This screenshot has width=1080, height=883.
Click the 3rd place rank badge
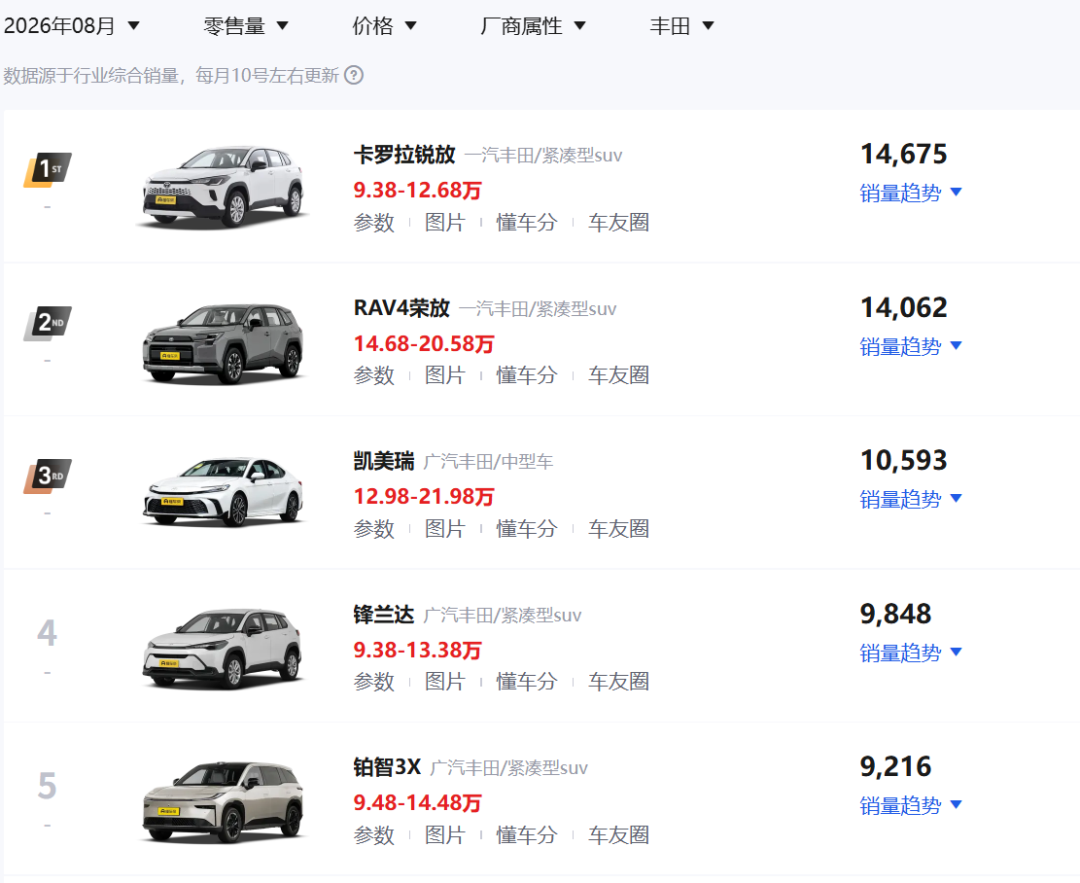coord(48,476)
